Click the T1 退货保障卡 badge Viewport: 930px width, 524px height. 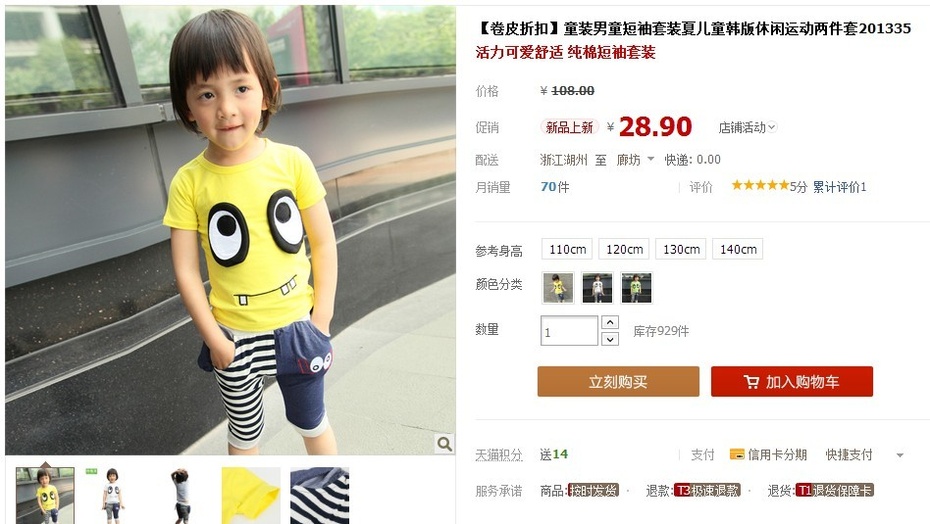pos(835,491)
